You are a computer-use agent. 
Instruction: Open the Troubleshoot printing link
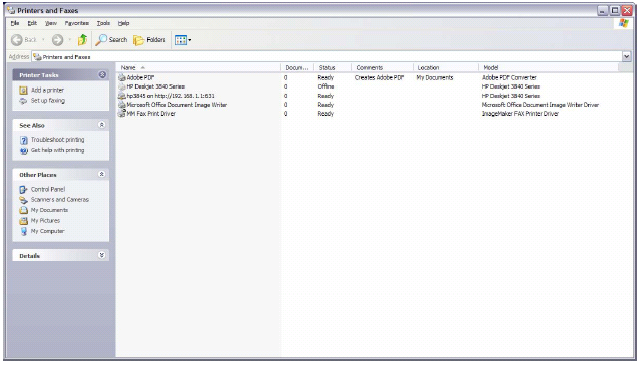[x=58, y=140]
